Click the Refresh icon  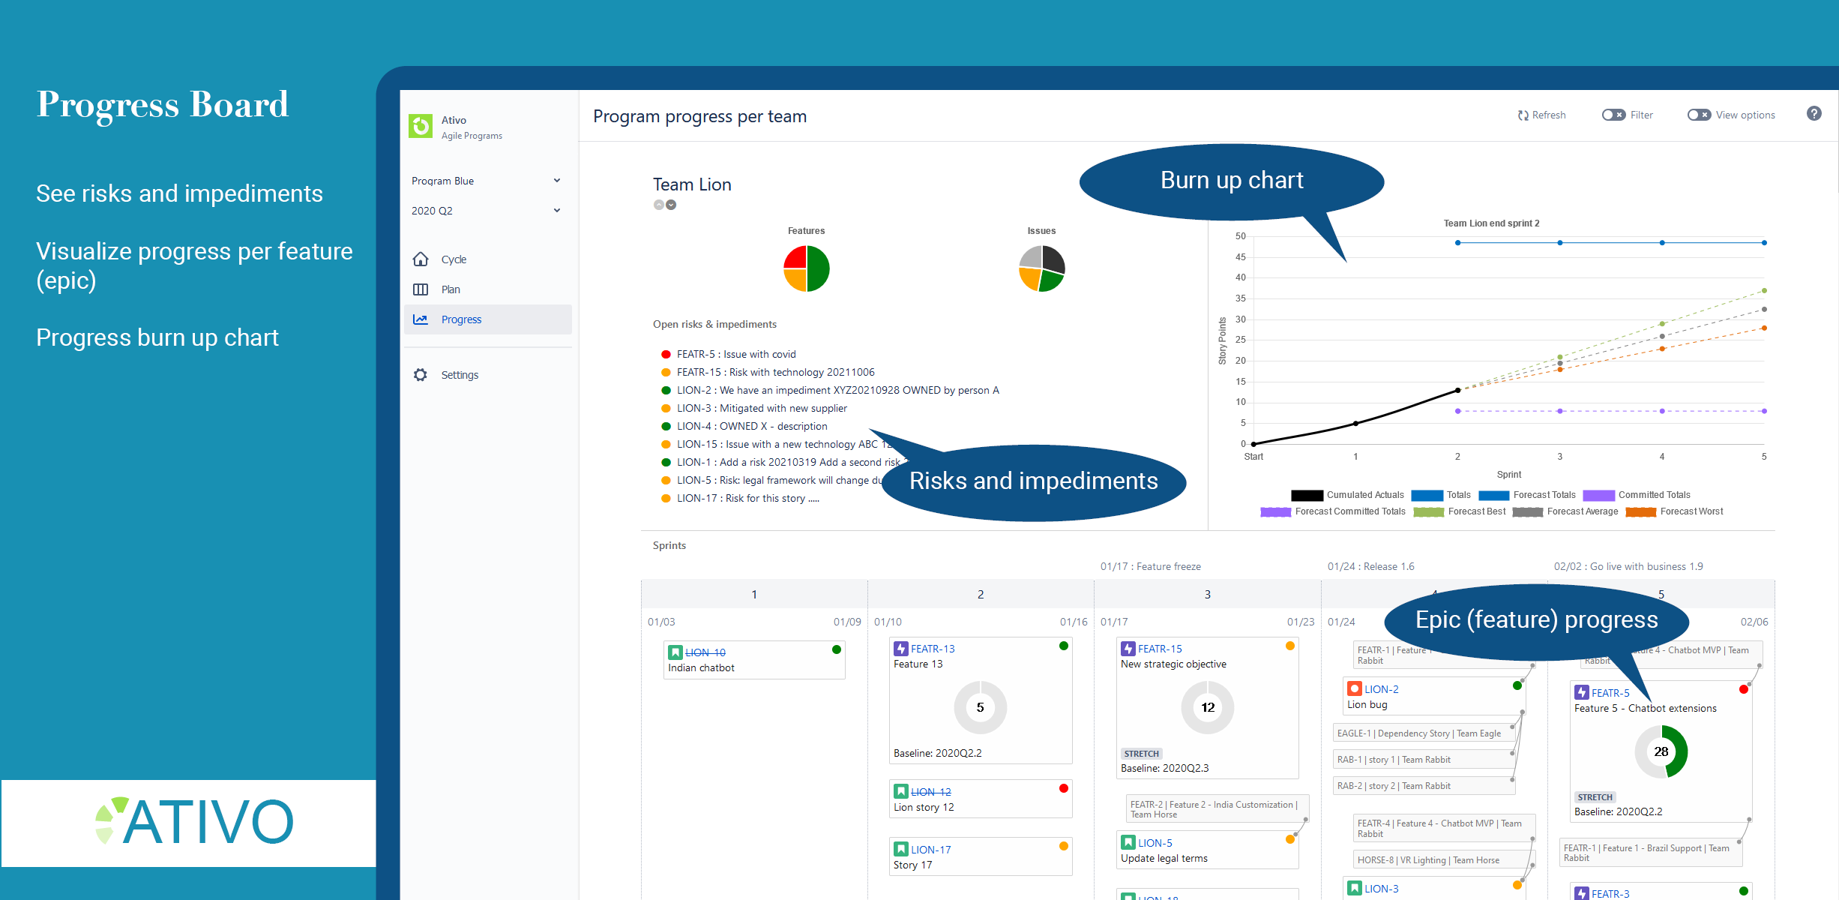click(x=1523, y=115)
